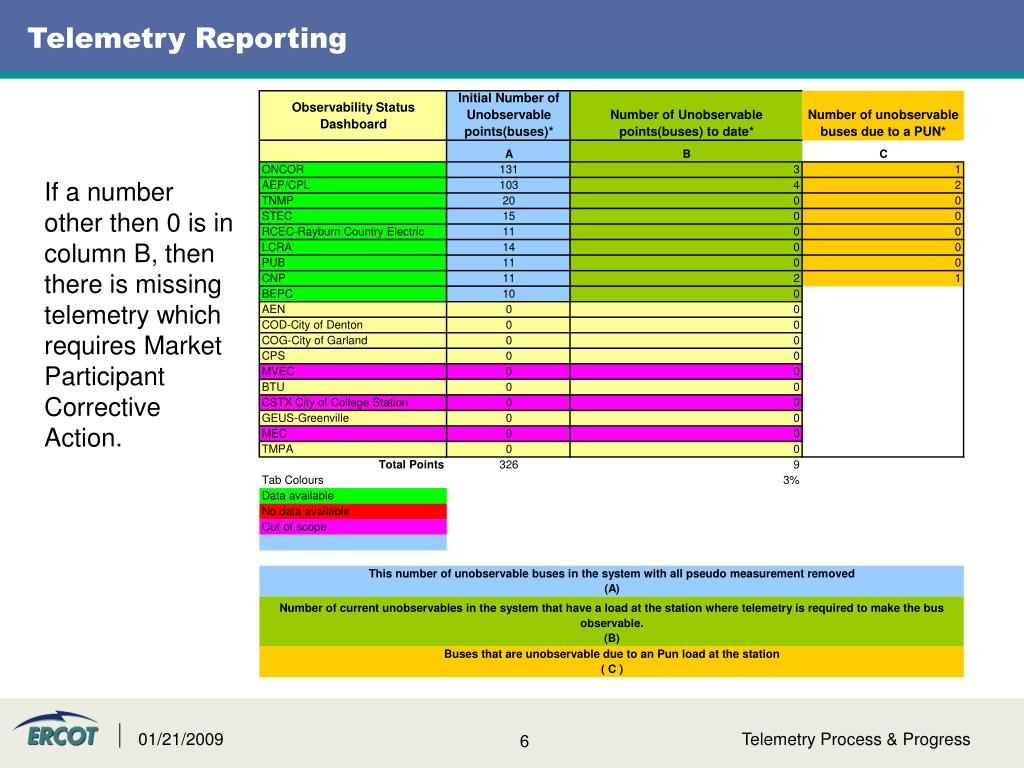1024x768 pixels.
Task: Select the red "No data available" legend swatch
Action: pos(353,511)
